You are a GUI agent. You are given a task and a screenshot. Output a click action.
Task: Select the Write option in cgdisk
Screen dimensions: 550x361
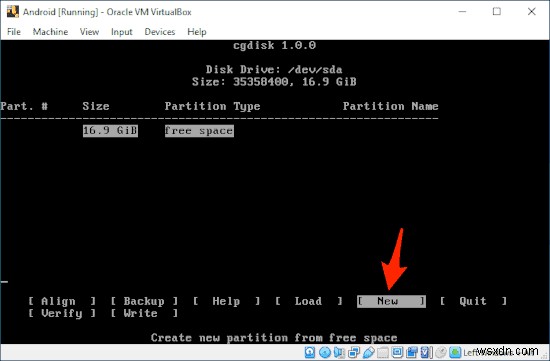[144, 313]
